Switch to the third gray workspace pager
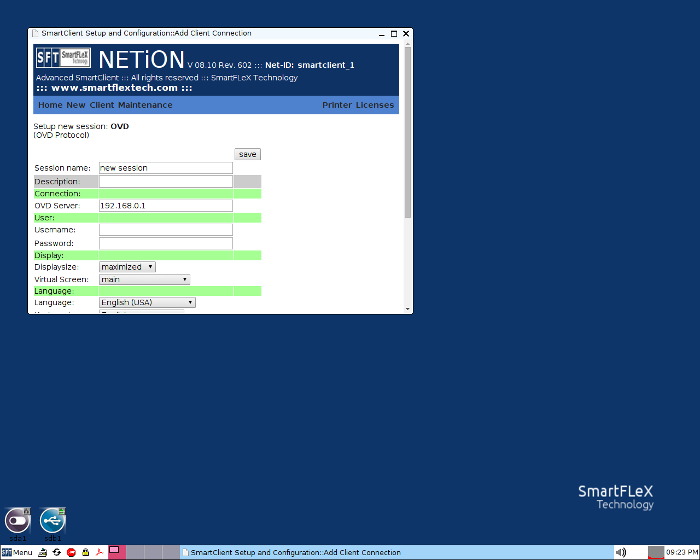The image size is (700, 560). click(x=153, y=552)
